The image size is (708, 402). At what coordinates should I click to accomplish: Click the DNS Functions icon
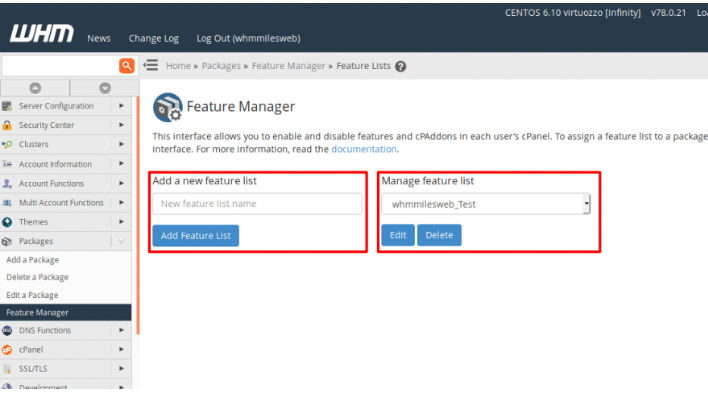click(7, 331)
